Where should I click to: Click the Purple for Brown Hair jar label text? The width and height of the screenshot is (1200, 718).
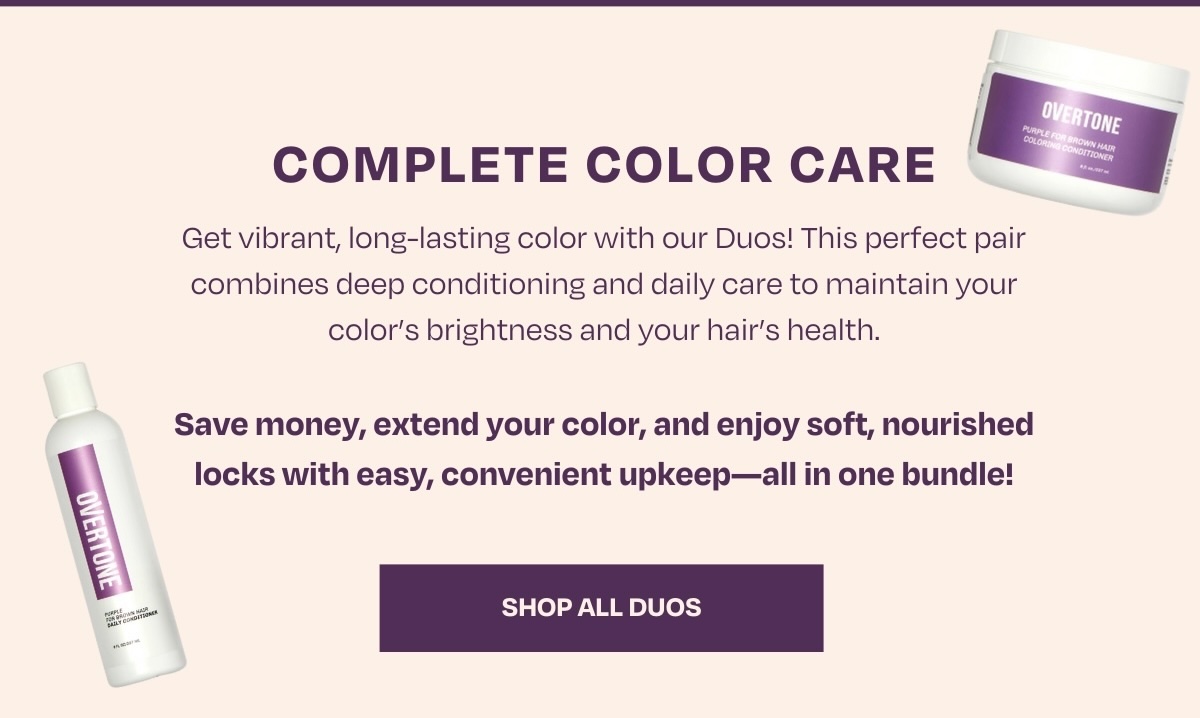(1066, 141)
